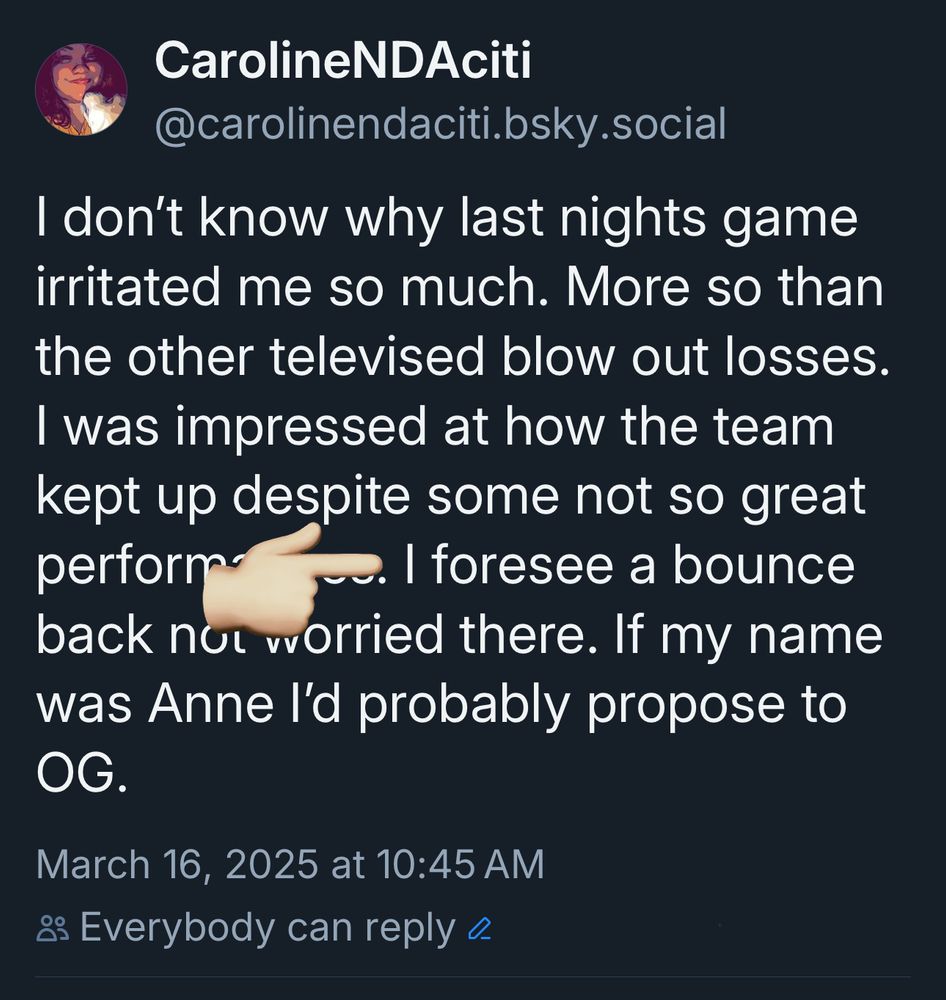This screenshot has width=946, height=1000.
Task: Click the CarolineNDAciti display name
Action: click(x=343, y=61)
